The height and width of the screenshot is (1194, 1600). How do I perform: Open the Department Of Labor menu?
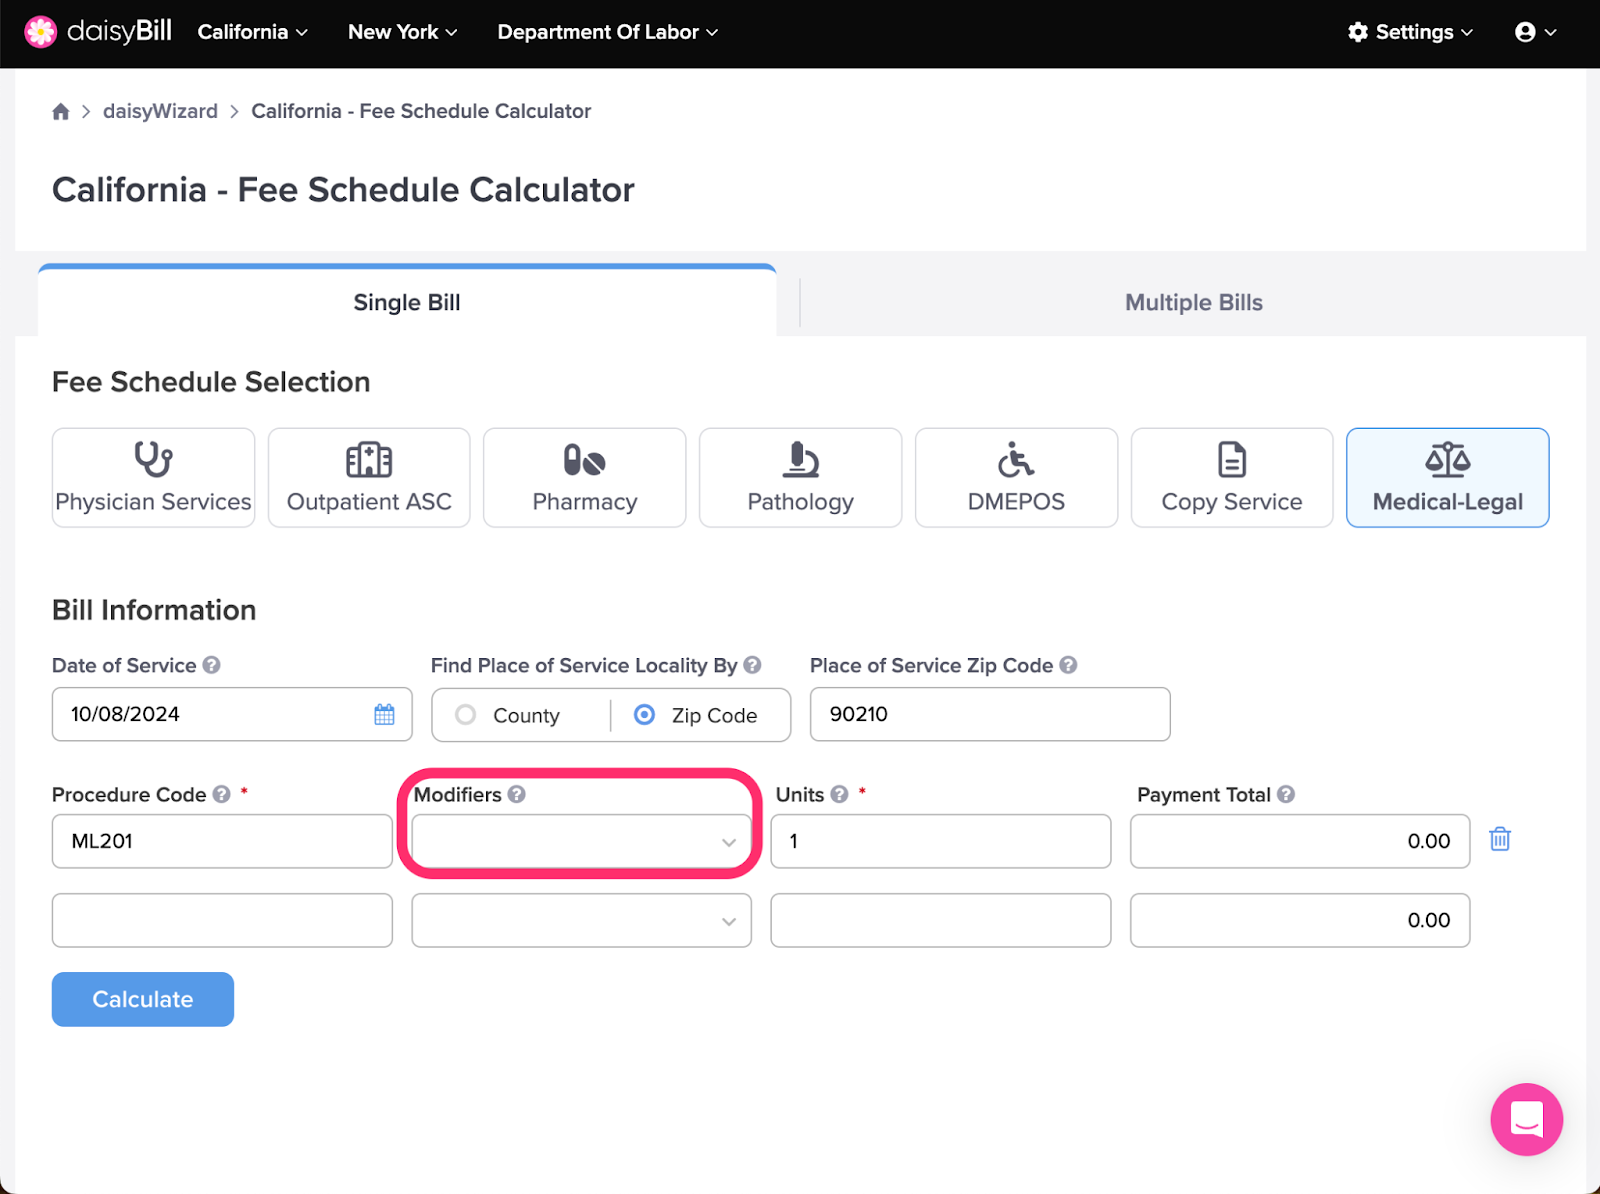click(x=608, y=32)
